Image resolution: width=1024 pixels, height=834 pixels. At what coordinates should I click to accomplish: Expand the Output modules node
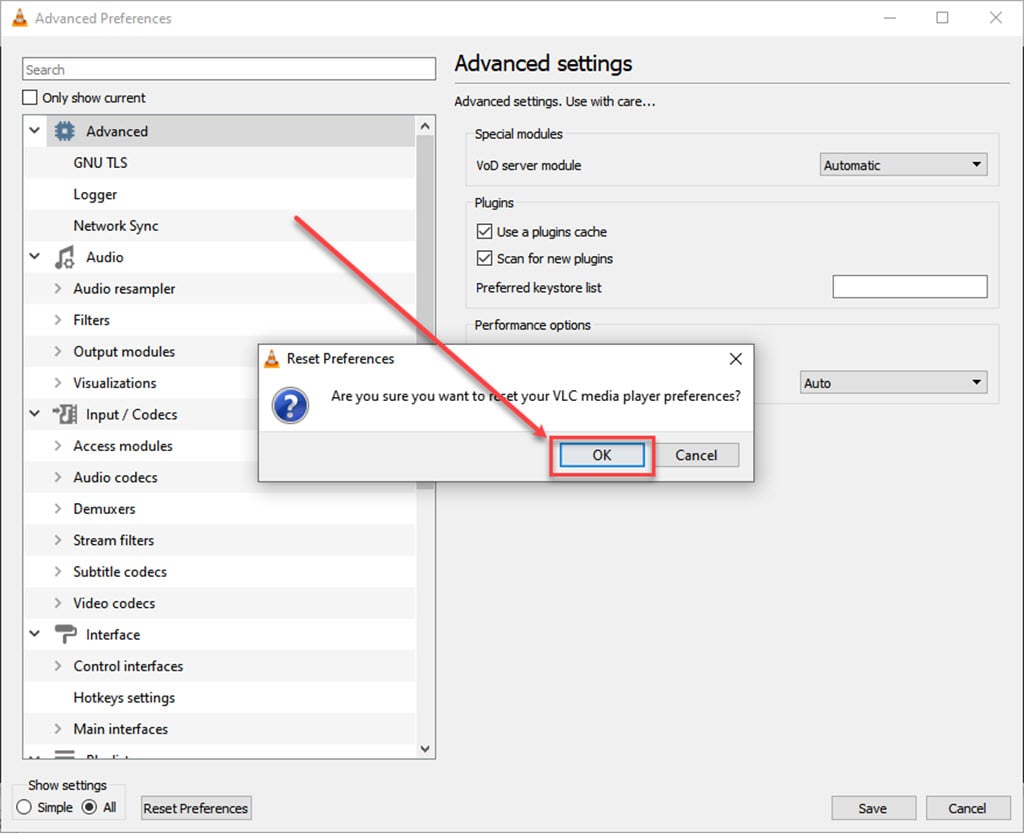pos(58,351)
